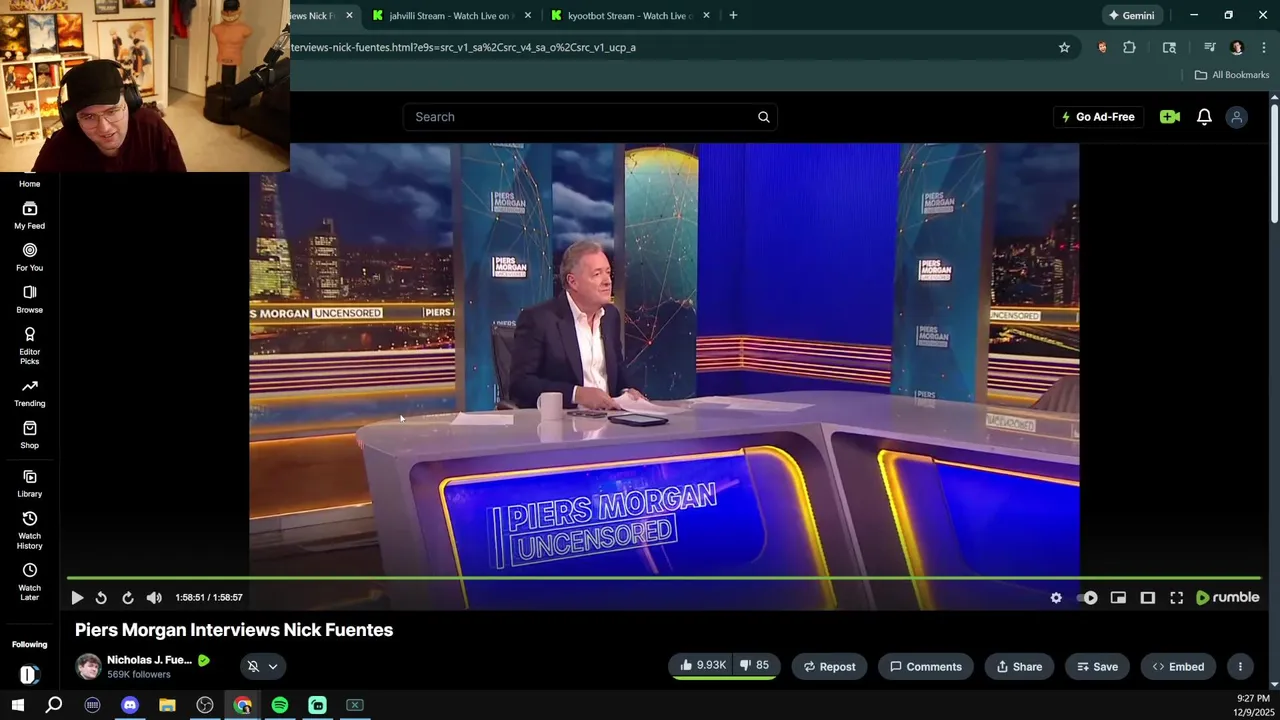Open Library in the sidebar
The image size is (1280, 720).
pyautogui.click(x=30, y=483)
